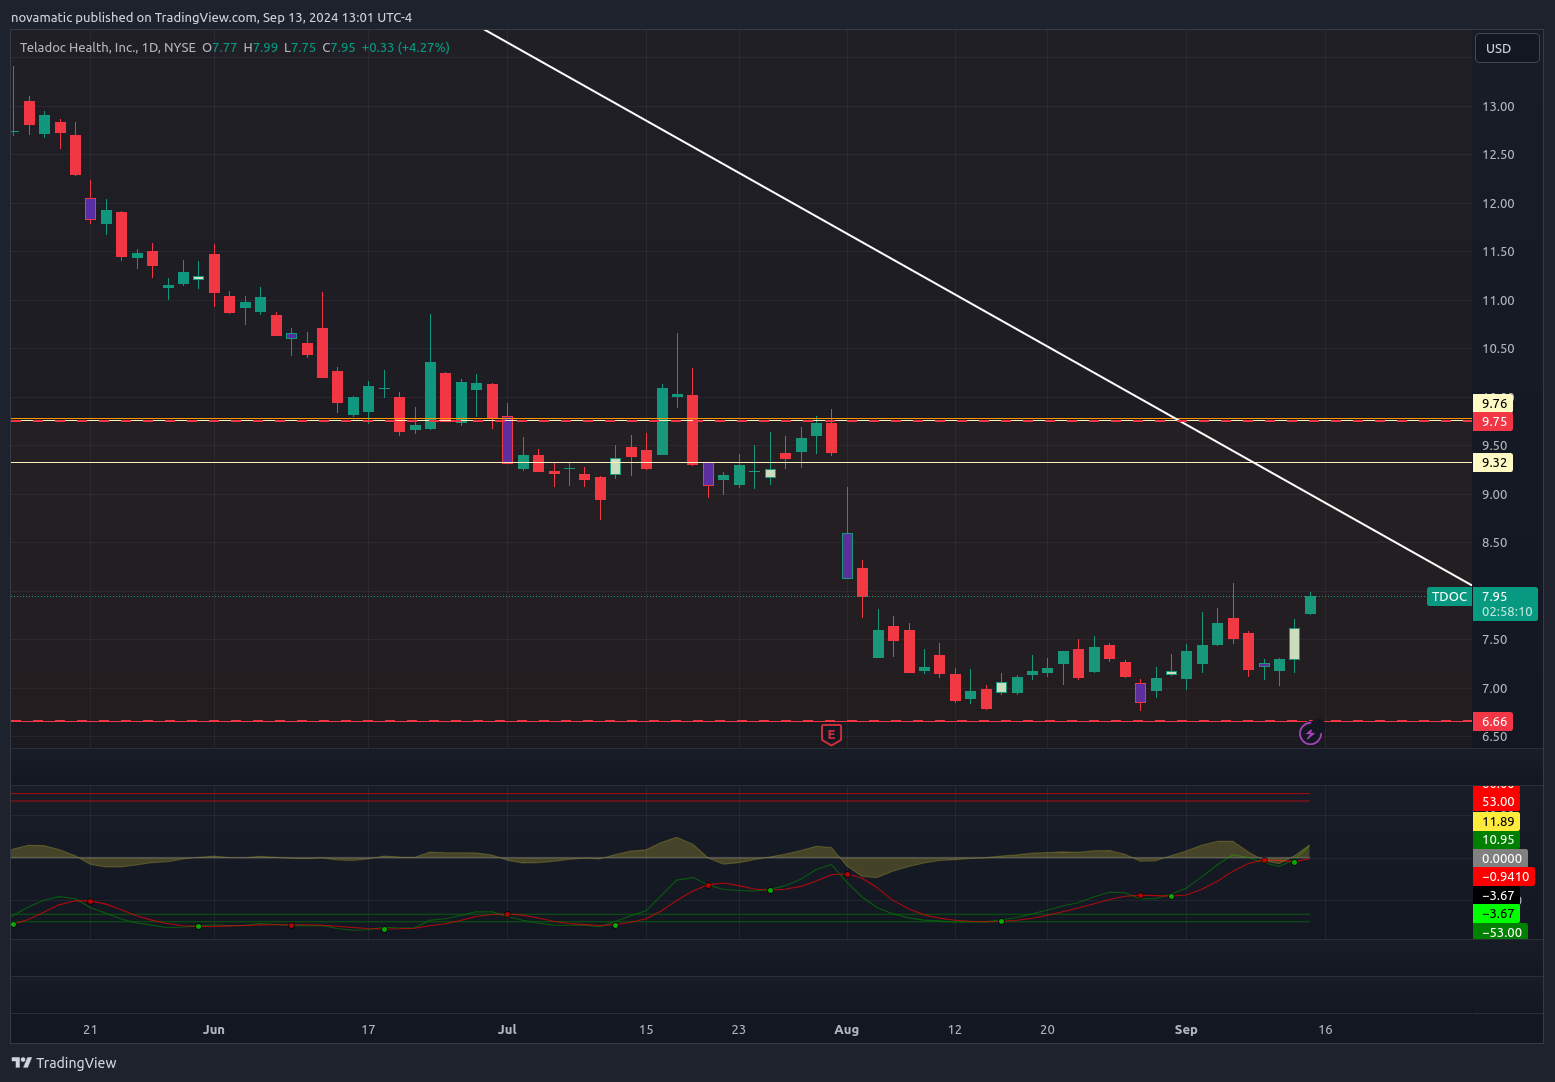The height and width of the screenshot is (1082, 1555).
Task: Click the 11.00 price axis tick
Action: pyautogui.click(x=1498, y=301)
